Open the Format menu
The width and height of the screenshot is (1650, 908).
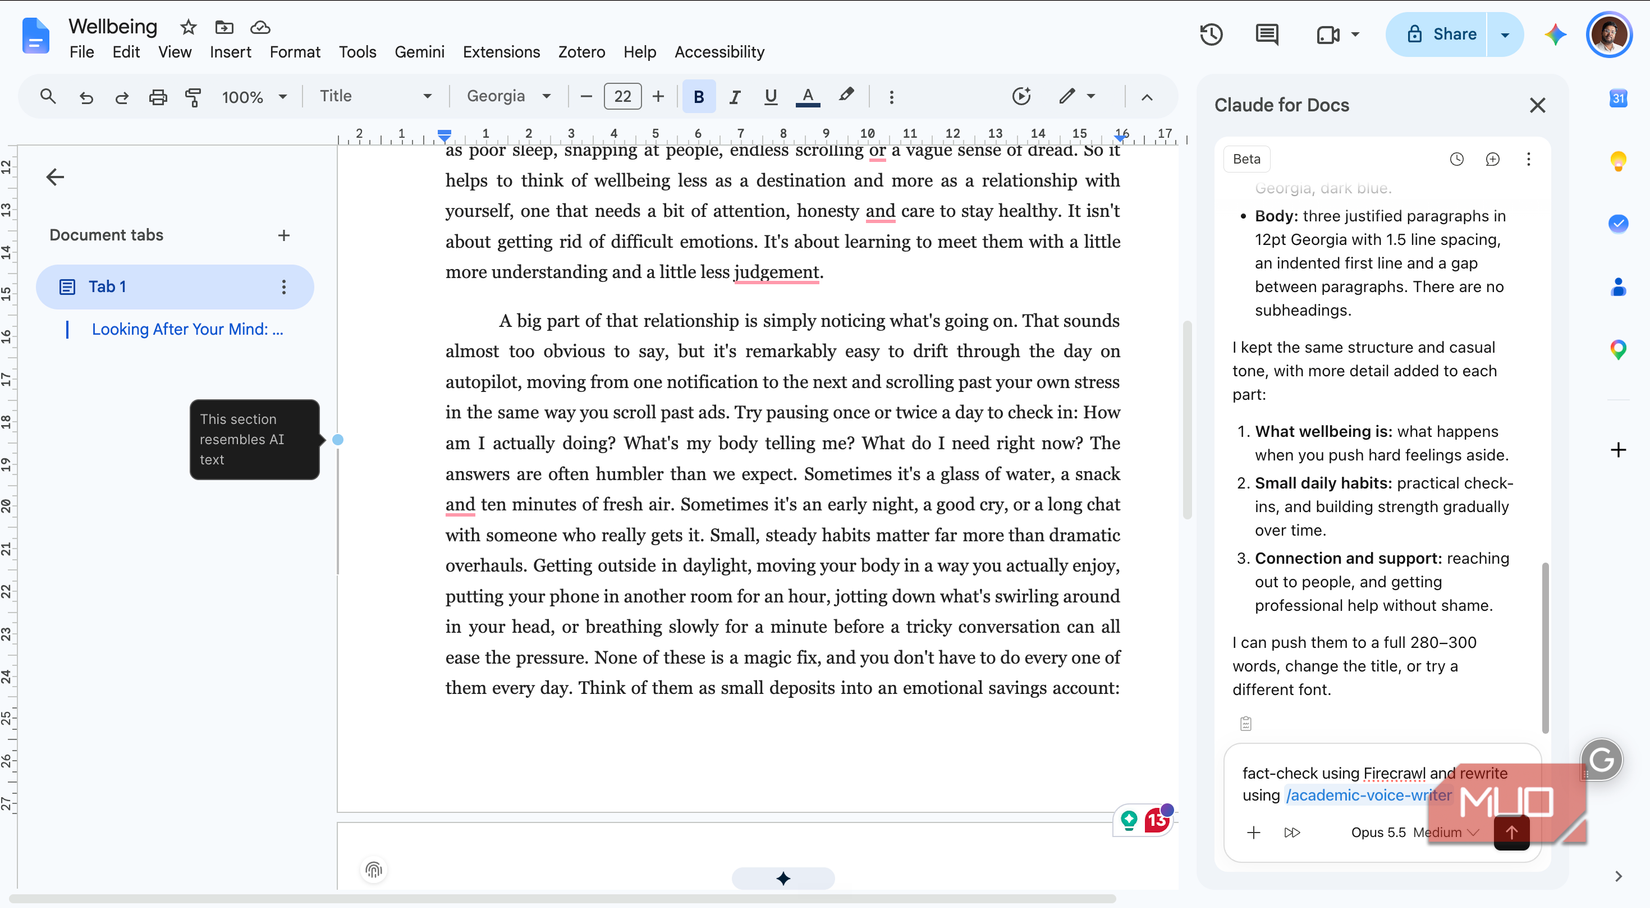295,52
